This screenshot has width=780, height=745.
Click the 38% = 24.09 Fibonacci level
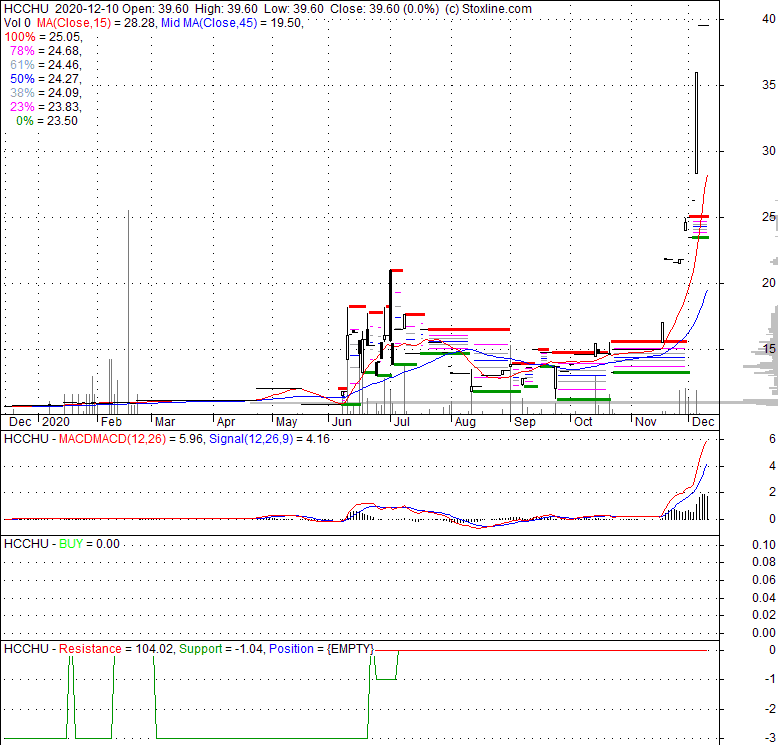46,93
